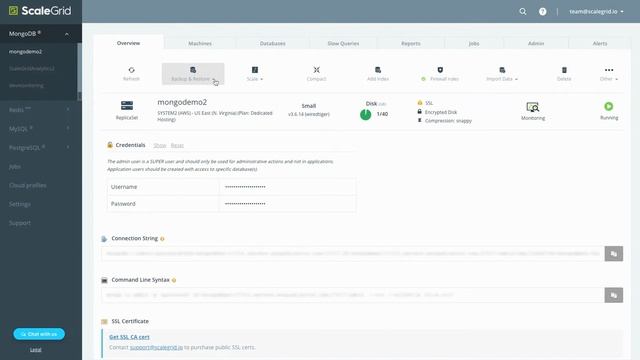Select mongodemo2 in the sidebar
Viewport: 640px width, 360px height.
point(25,52)
